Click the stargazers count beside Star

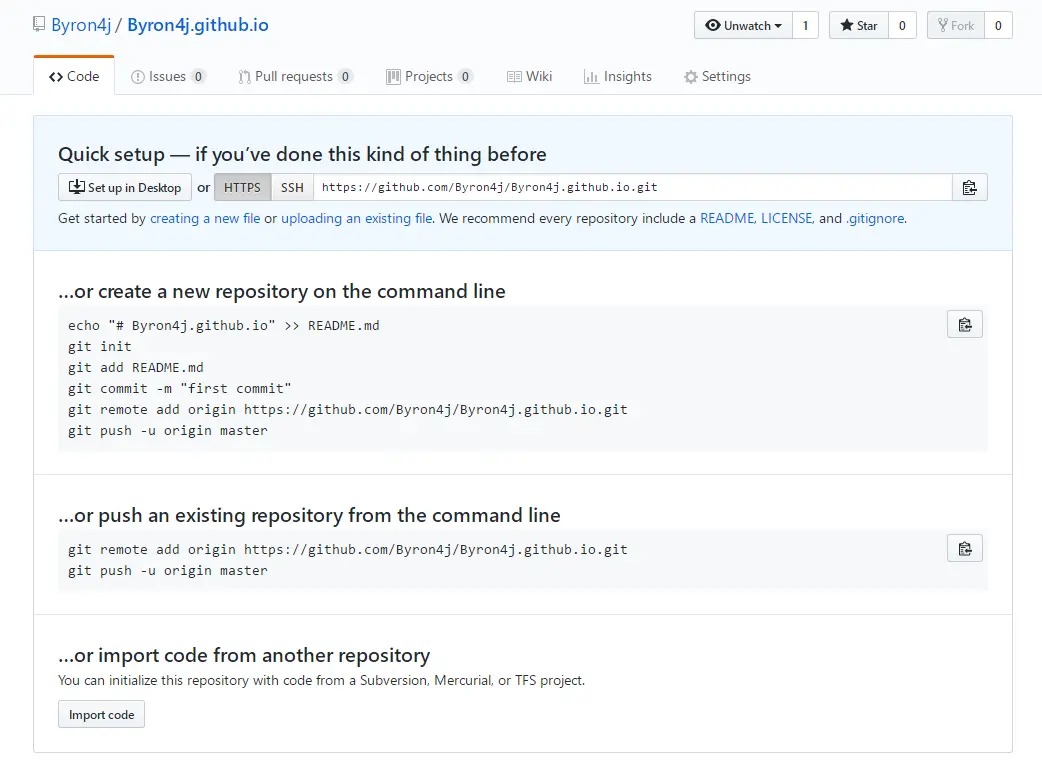902,25
